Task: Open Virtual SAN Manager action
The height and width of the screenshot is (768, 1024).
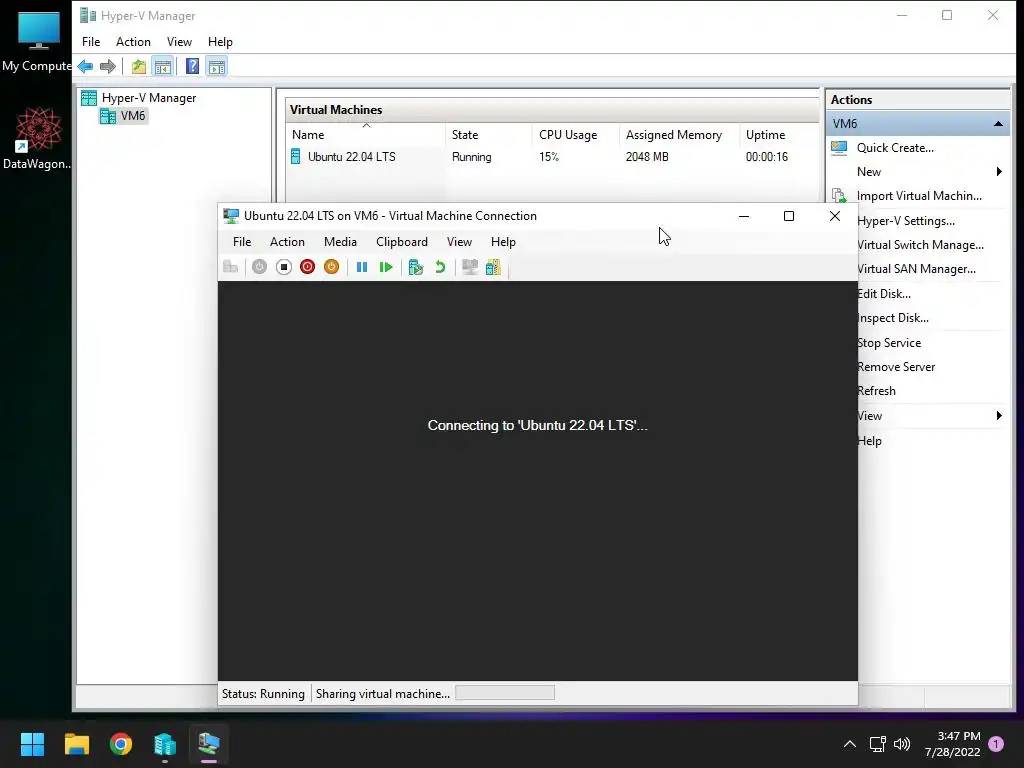Action: click(916, 269)
